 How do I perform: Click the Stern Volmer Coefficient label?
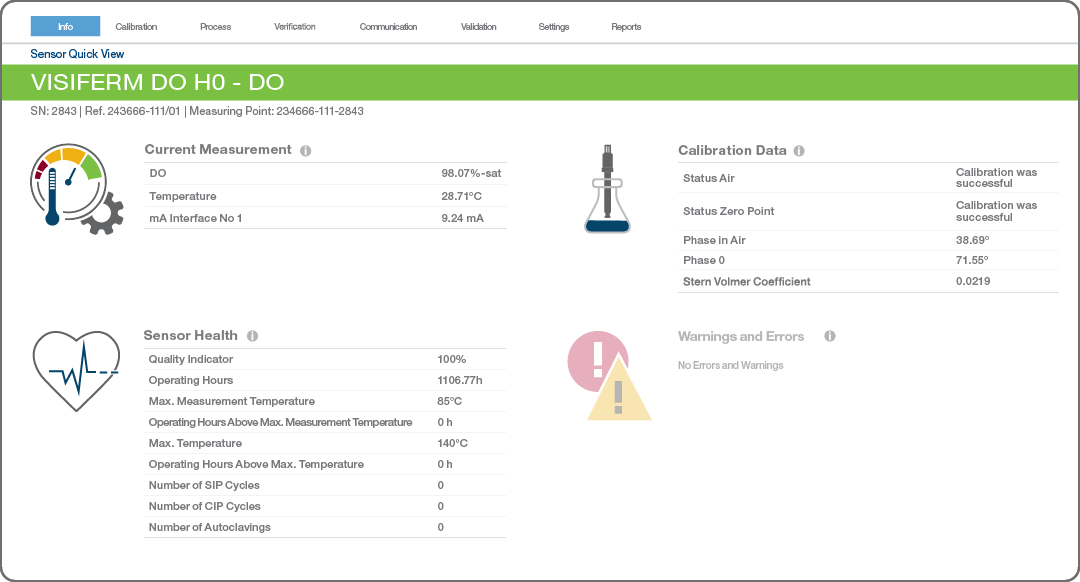747,282
